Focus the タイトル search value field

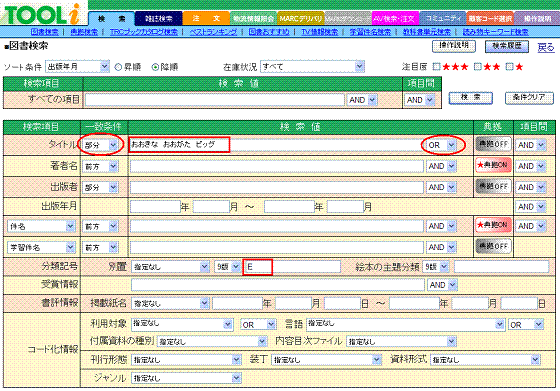coord(277,145)
